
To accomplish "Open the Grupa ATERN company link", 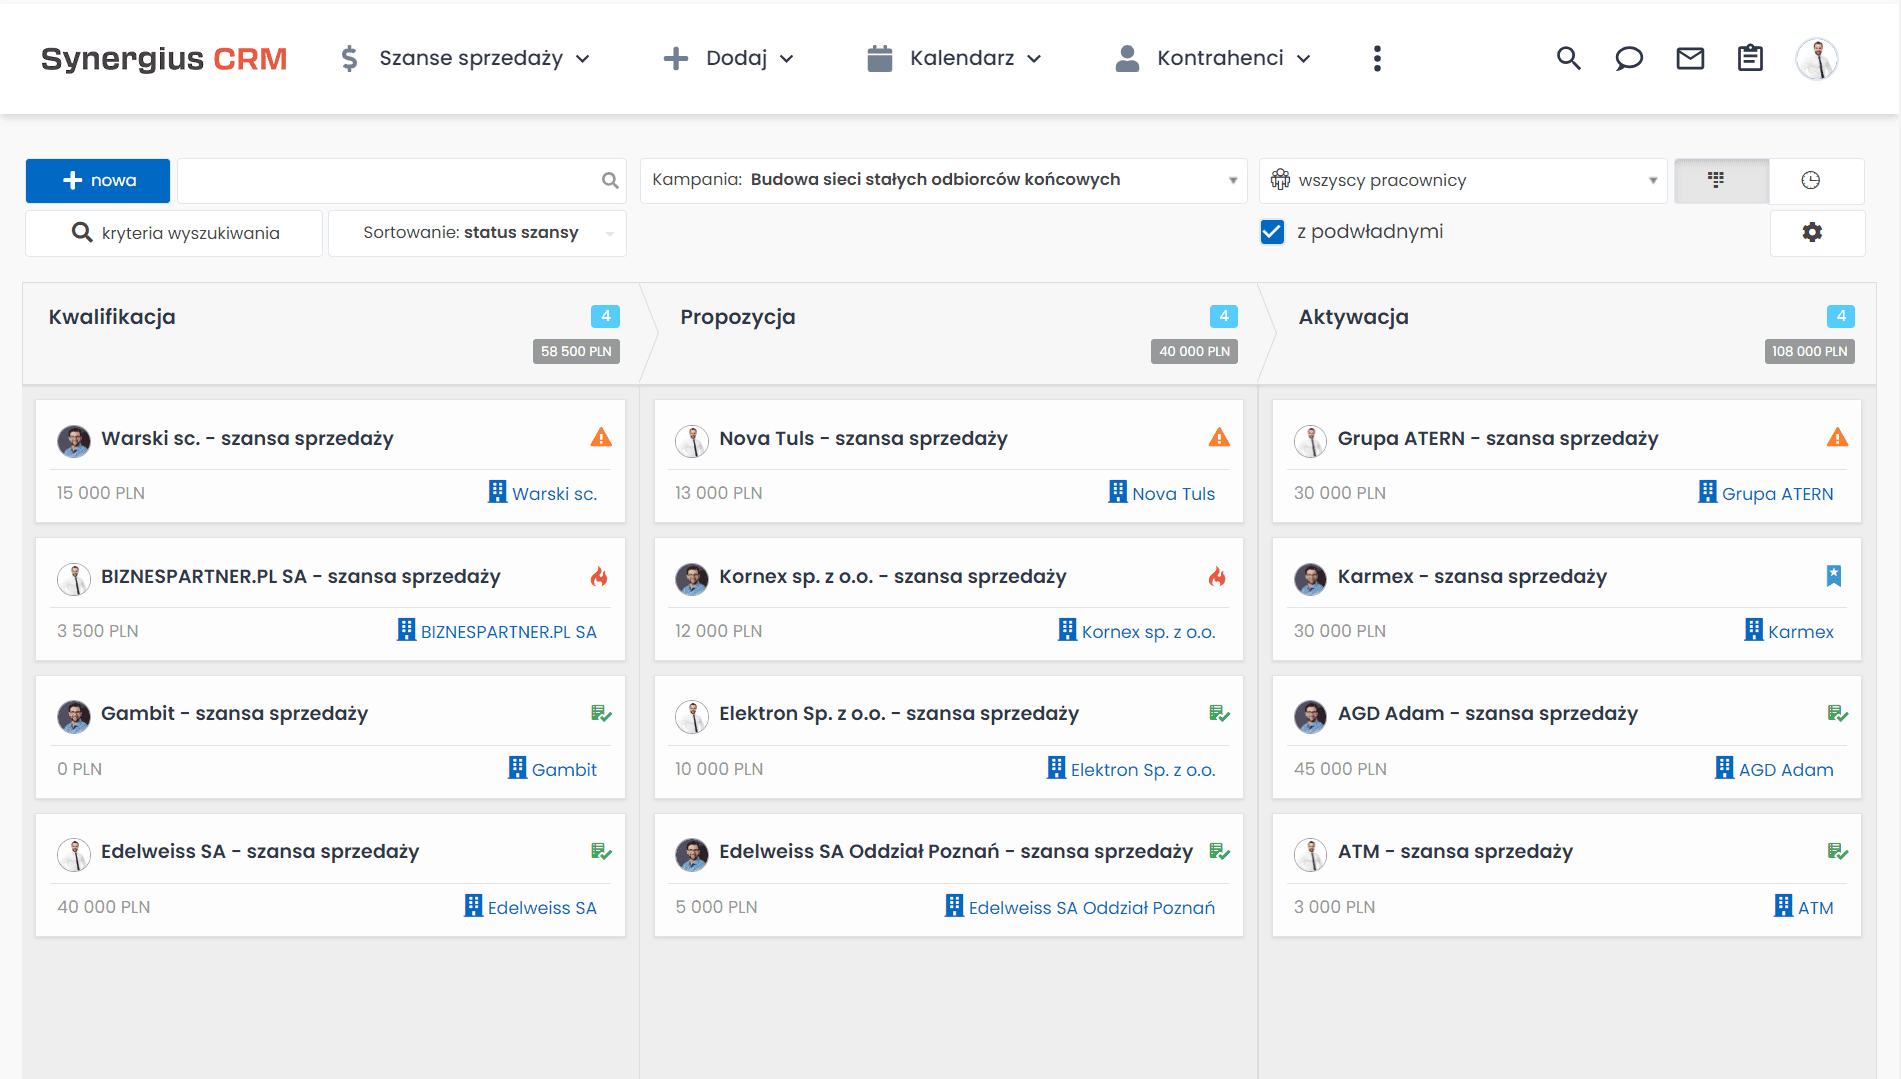I will pos(1776,494).
